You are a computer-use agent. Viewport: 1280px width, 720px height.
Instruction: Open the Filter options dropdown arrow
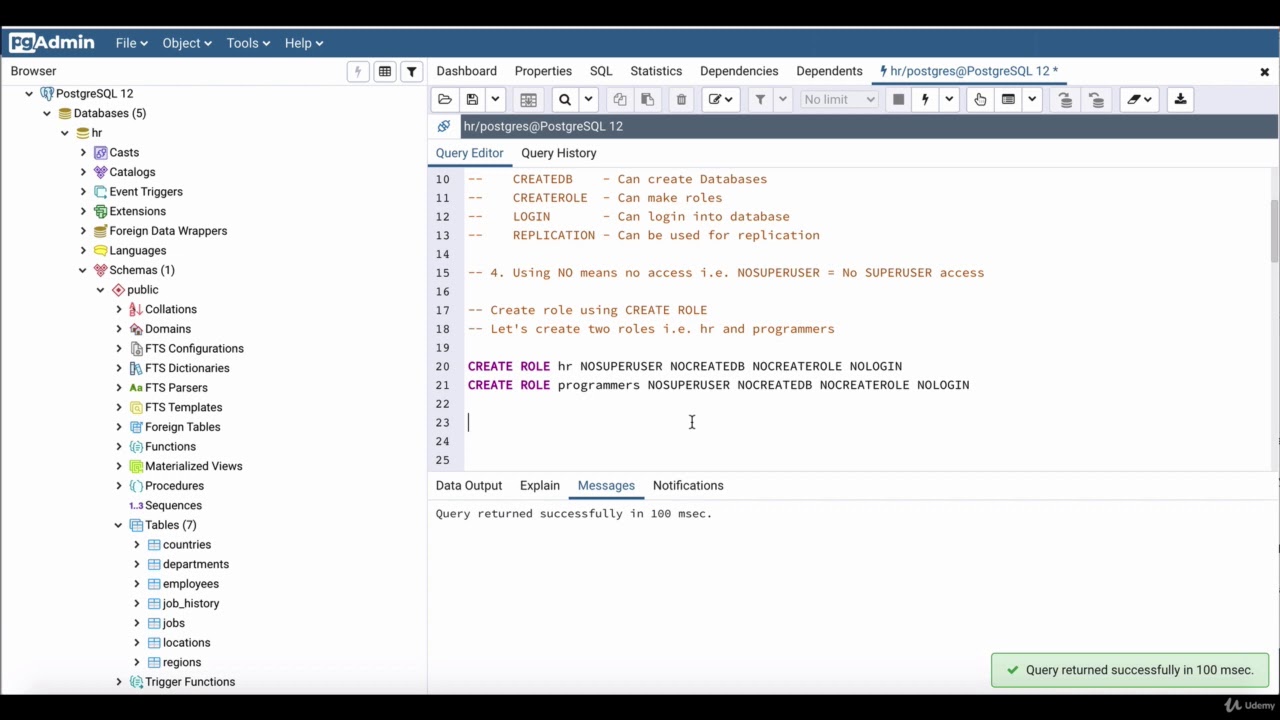click(x=783, y=99)
